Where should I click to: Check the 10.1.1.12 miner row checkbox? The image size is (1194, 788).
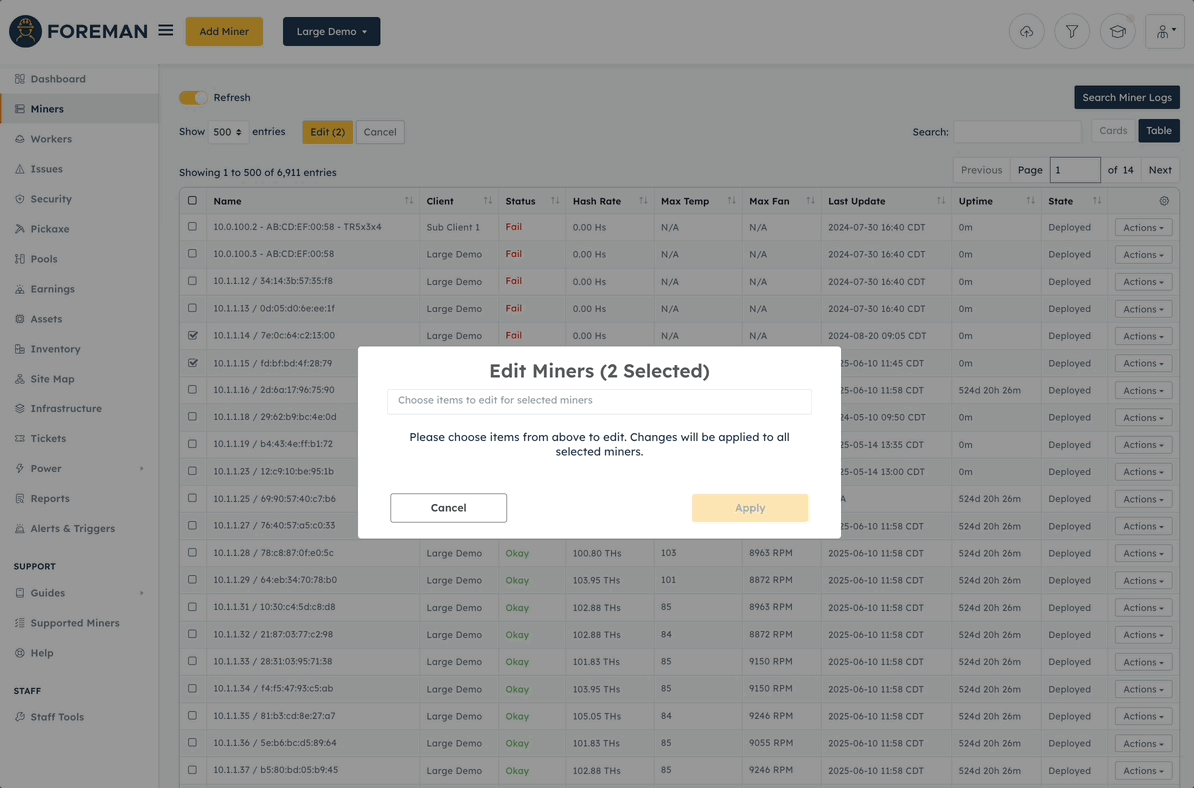click(x=193, y=281)
